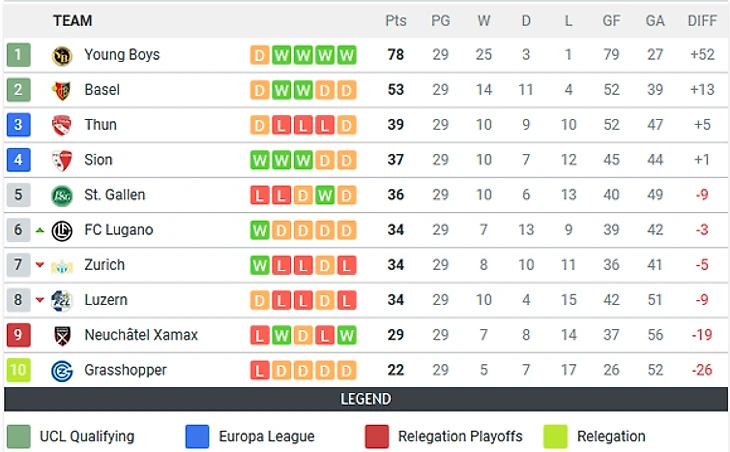Sort standings by DIFF column header

702,20
